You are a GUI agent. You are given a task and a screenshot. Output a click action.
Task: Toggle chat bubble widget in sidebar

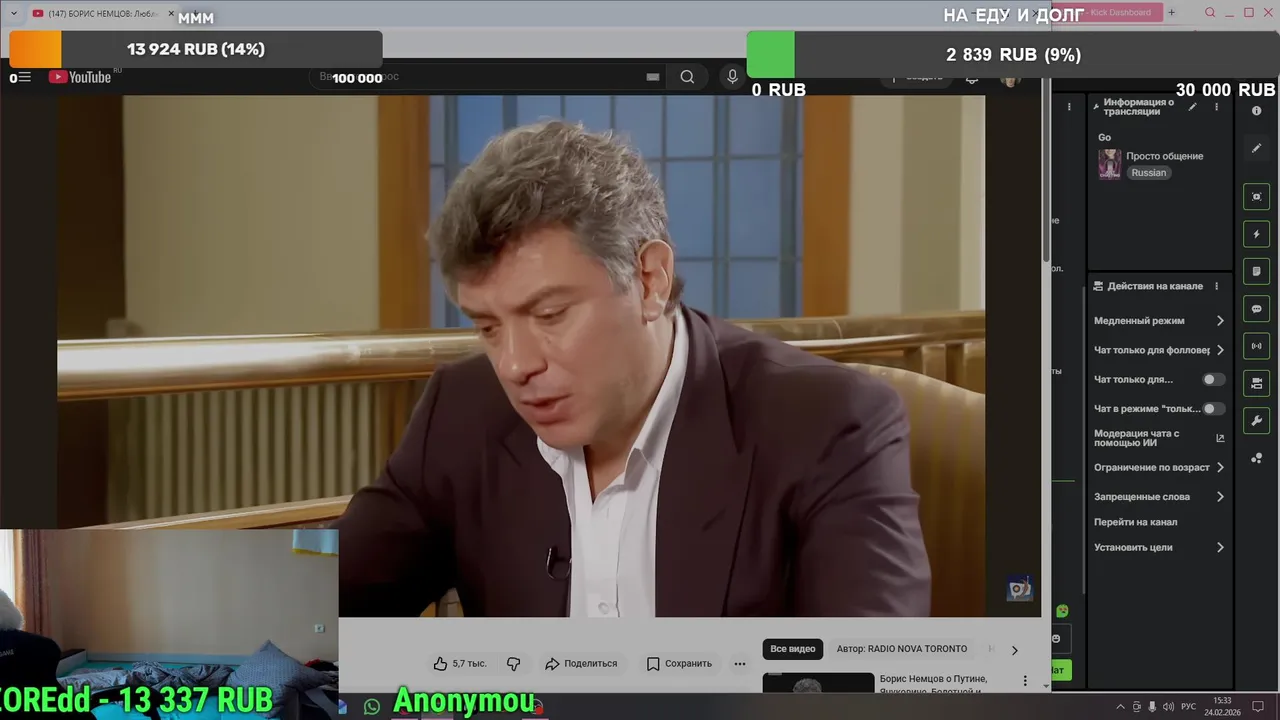coord(1257,309)
